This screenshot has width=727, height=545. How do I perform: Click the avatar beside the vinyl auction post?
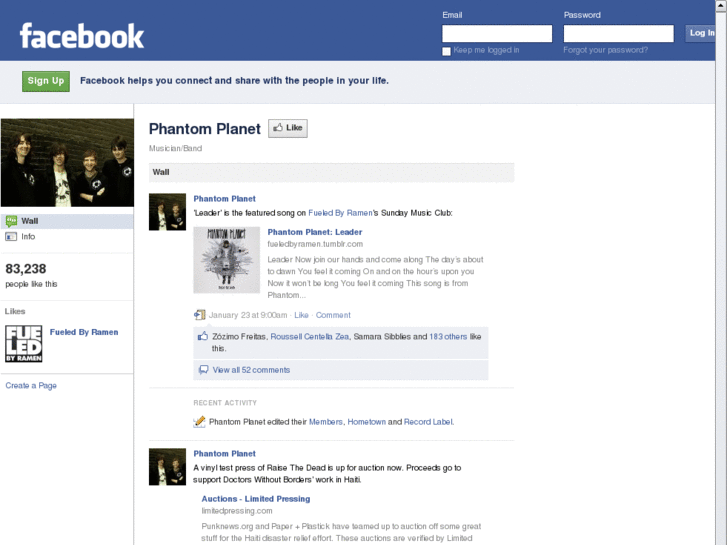167,467
